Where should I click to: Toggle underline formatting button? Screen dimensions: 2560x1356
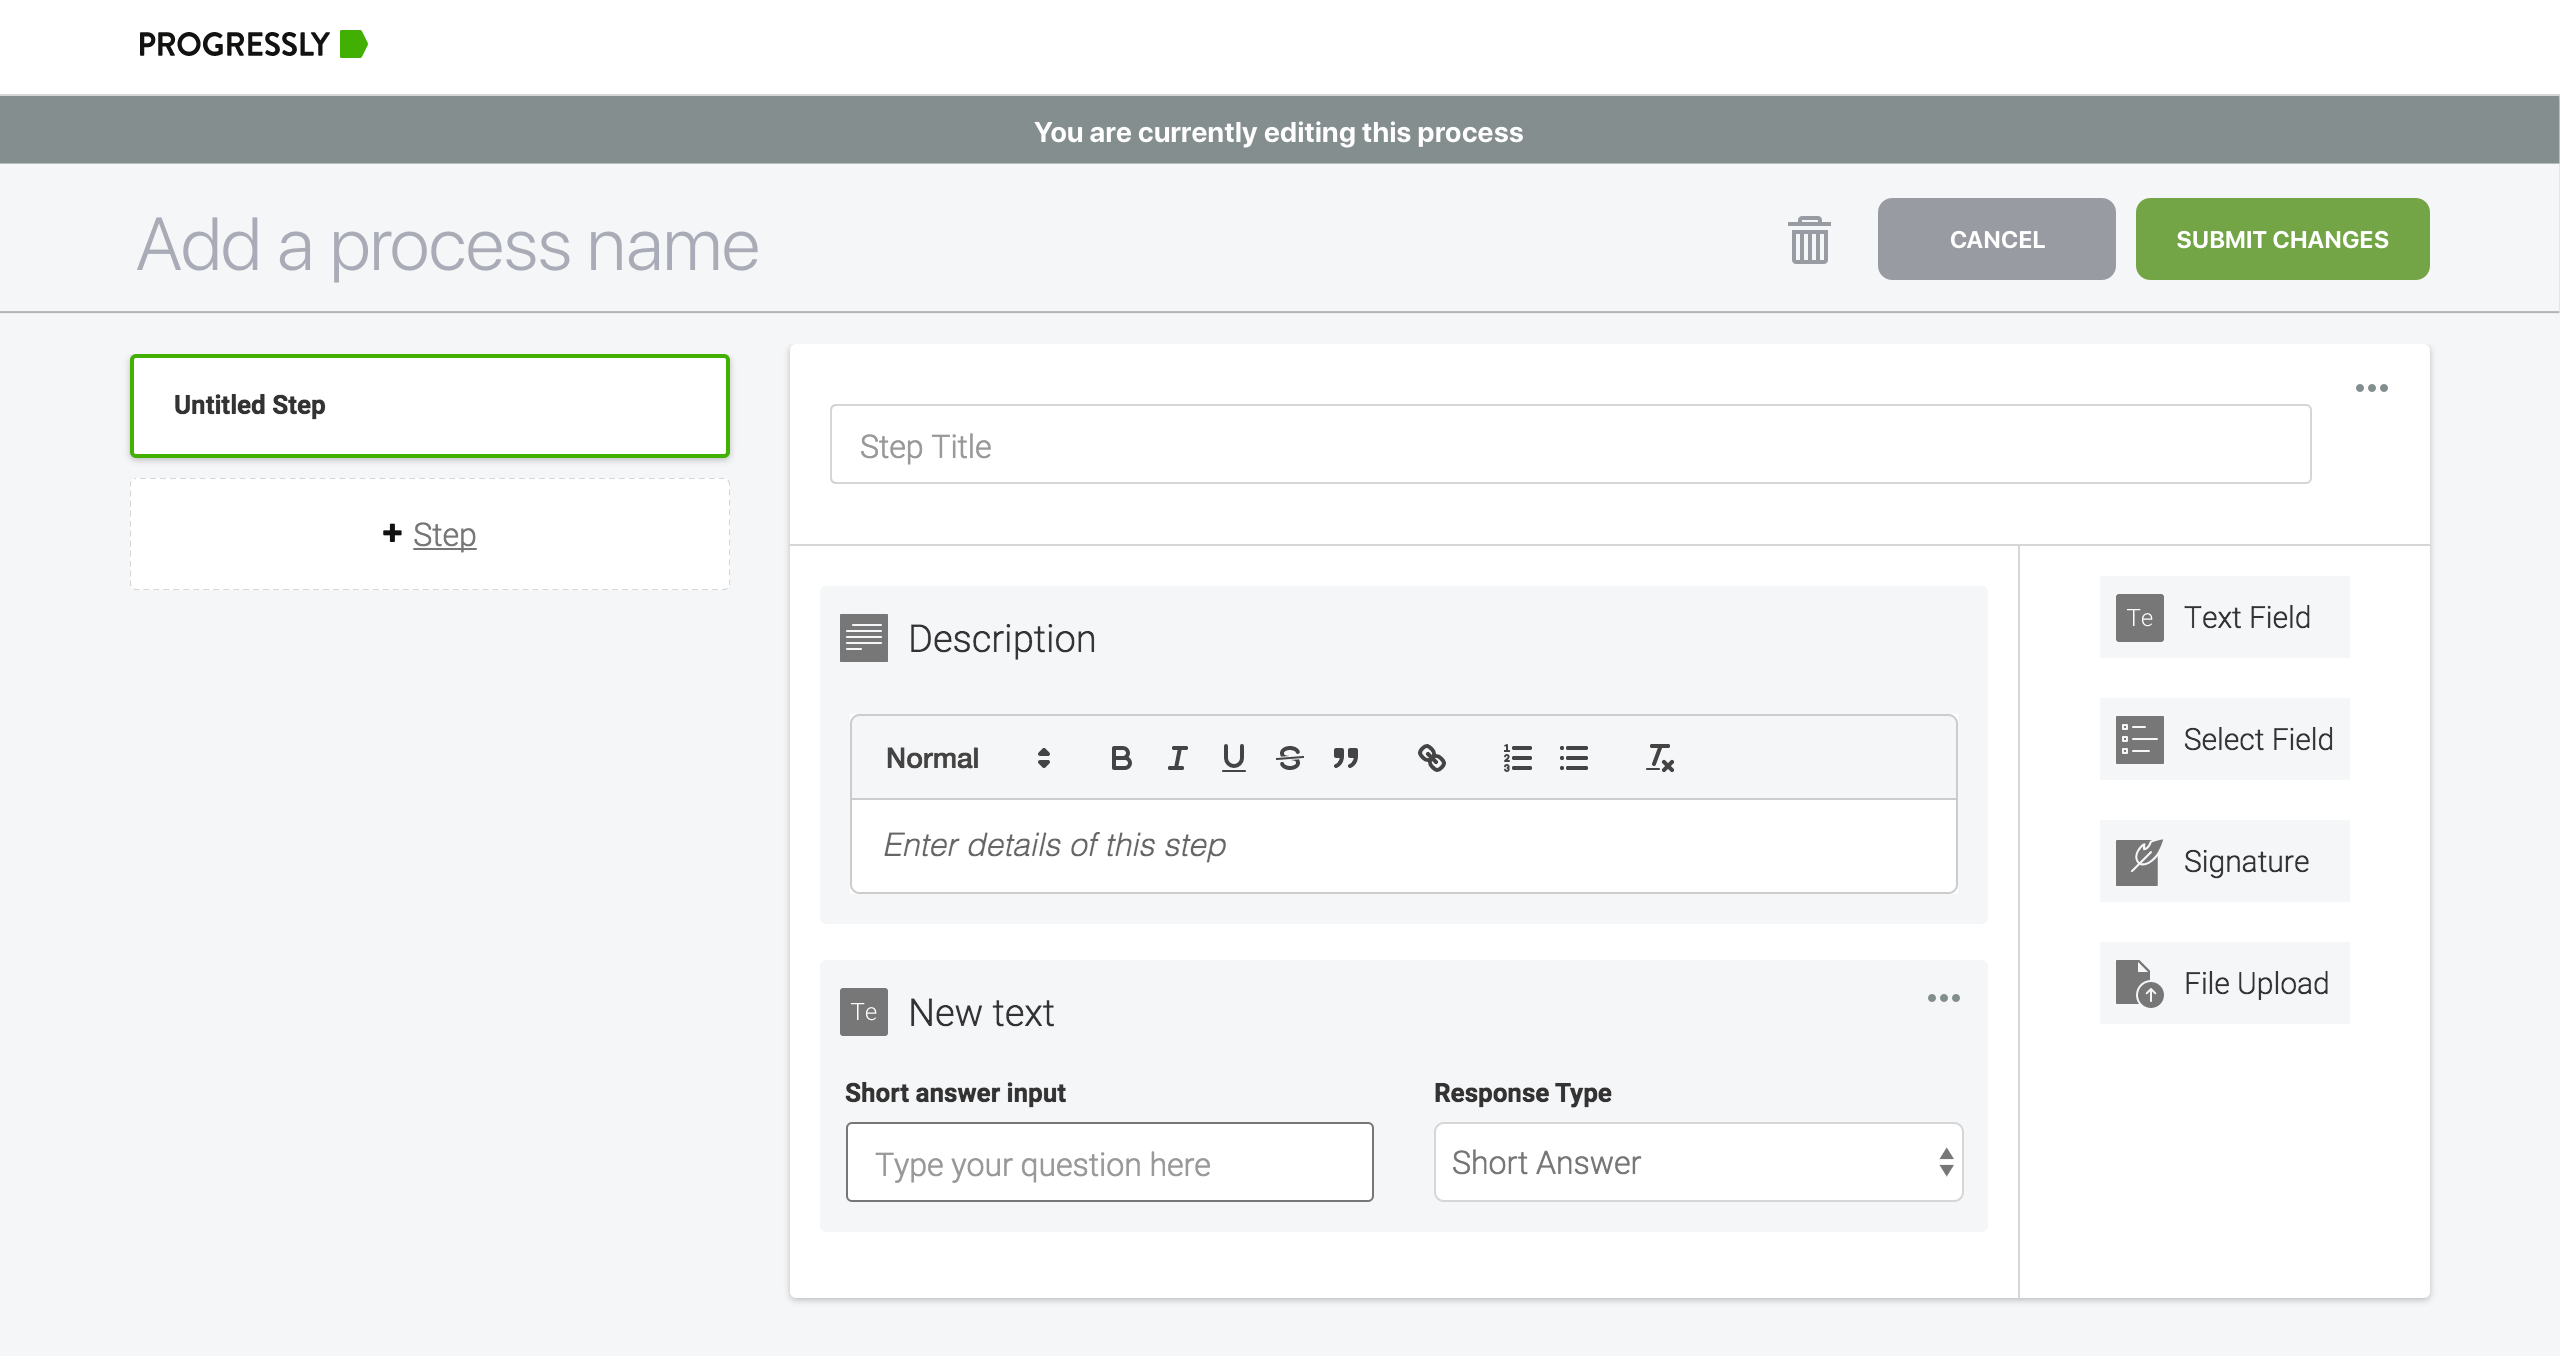pos(1233,758)
